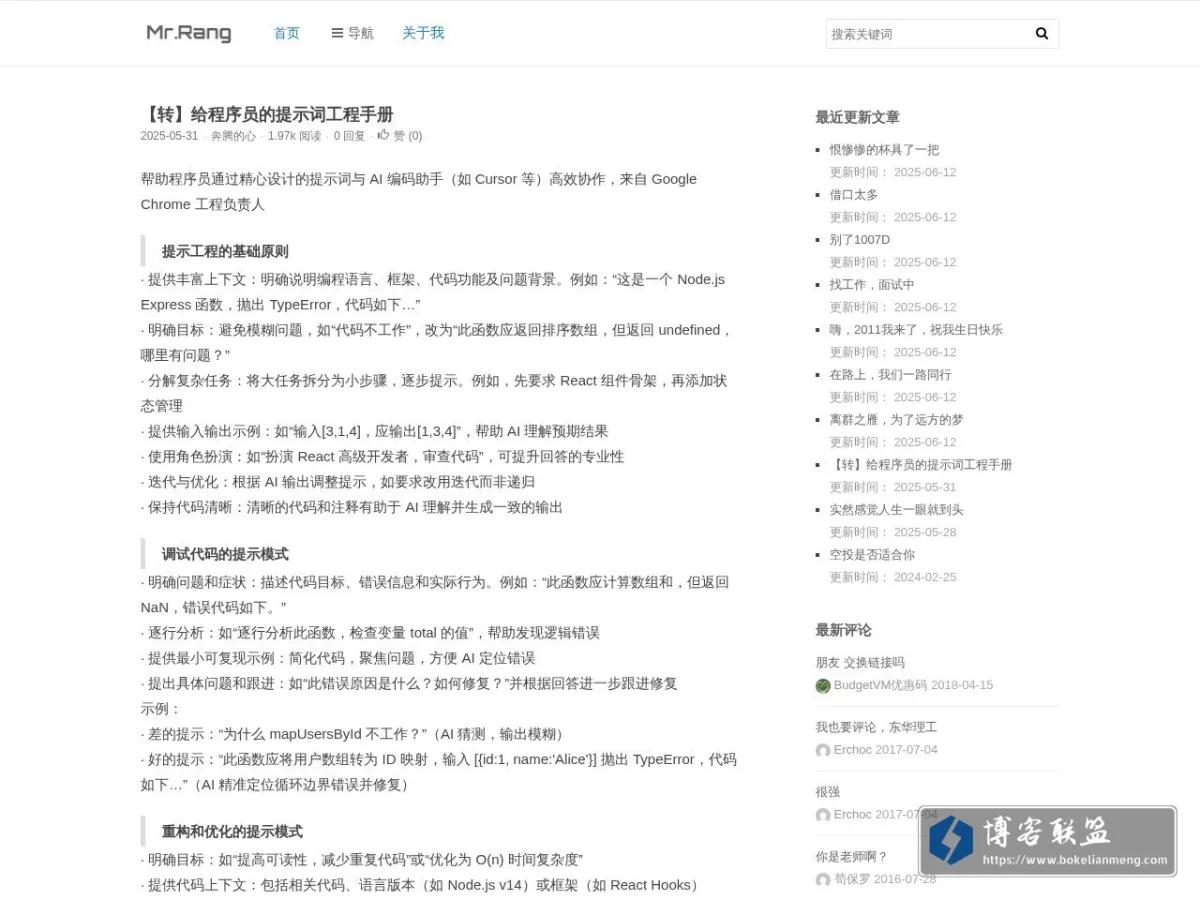The height and width of the screenshot is (900, 1200).
Task: Click the 0 回复 replies link
Action: 349,136
